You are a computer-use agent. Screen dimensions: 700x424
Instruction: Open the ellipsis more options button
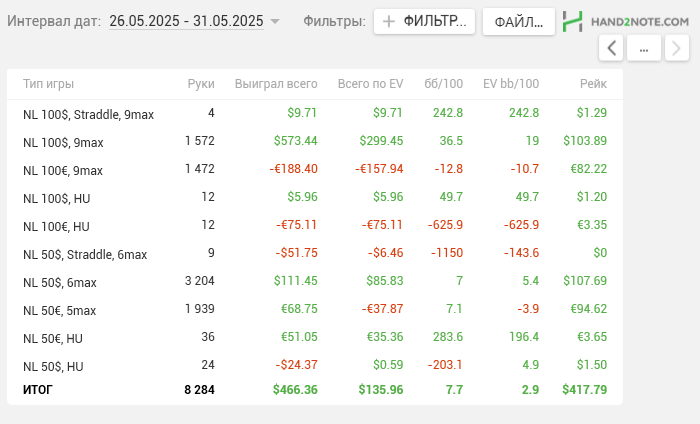[644, 47]
